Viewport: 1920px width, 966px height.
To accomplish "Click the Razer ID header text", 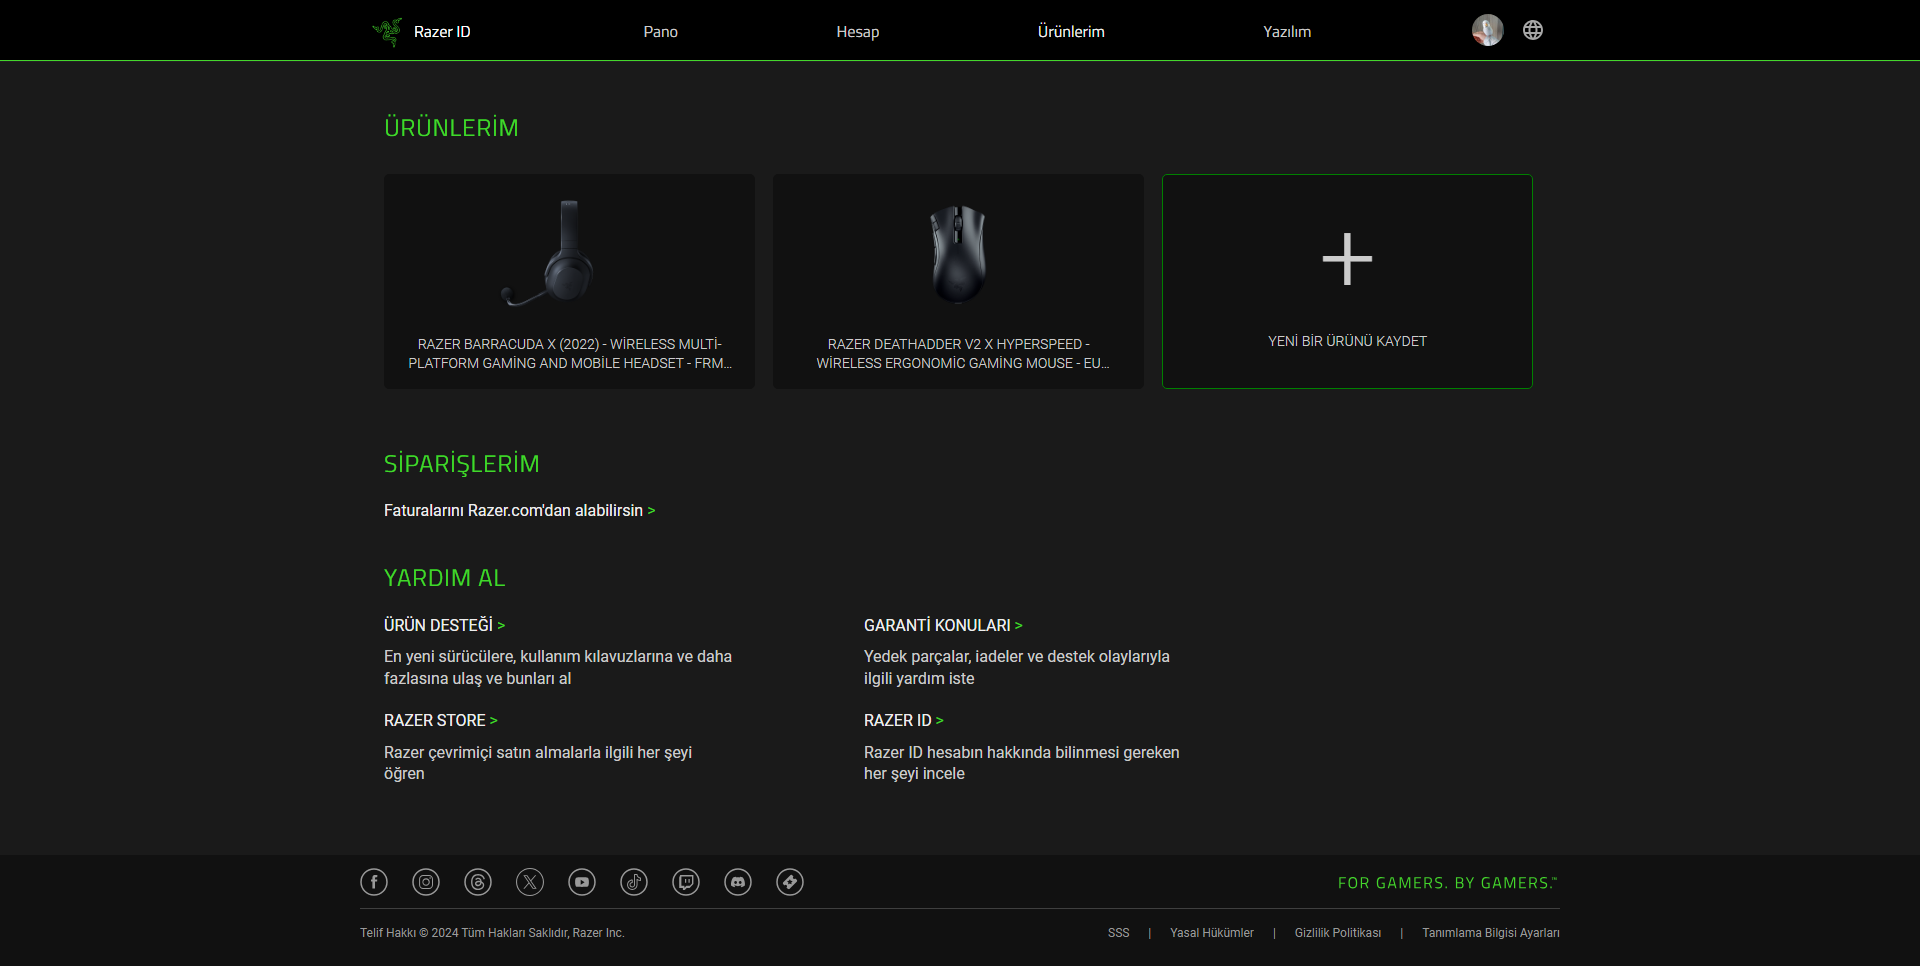I will coord(442,32).
